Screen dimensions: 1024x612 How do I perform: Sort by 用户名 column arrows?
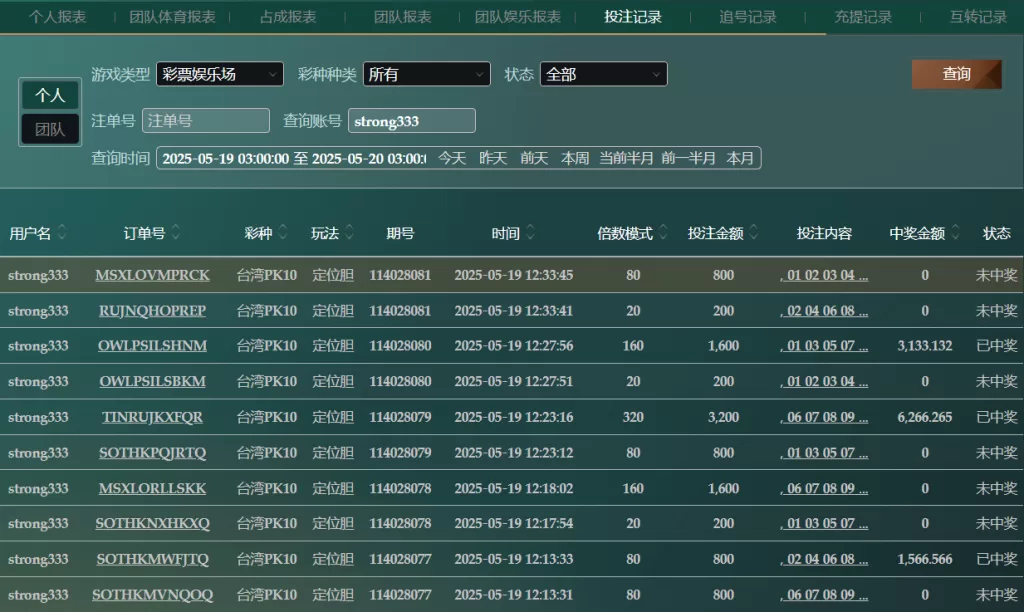pyautogui.click(x=62, y=232)
